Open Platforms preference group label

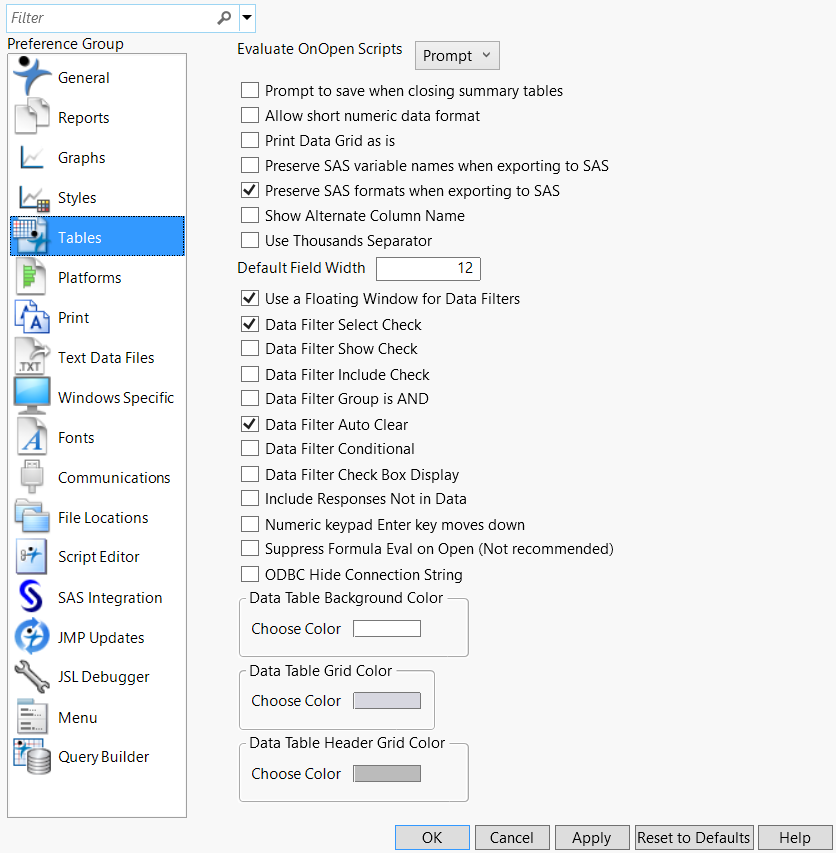pyautogui.click(x=90, y=277)
